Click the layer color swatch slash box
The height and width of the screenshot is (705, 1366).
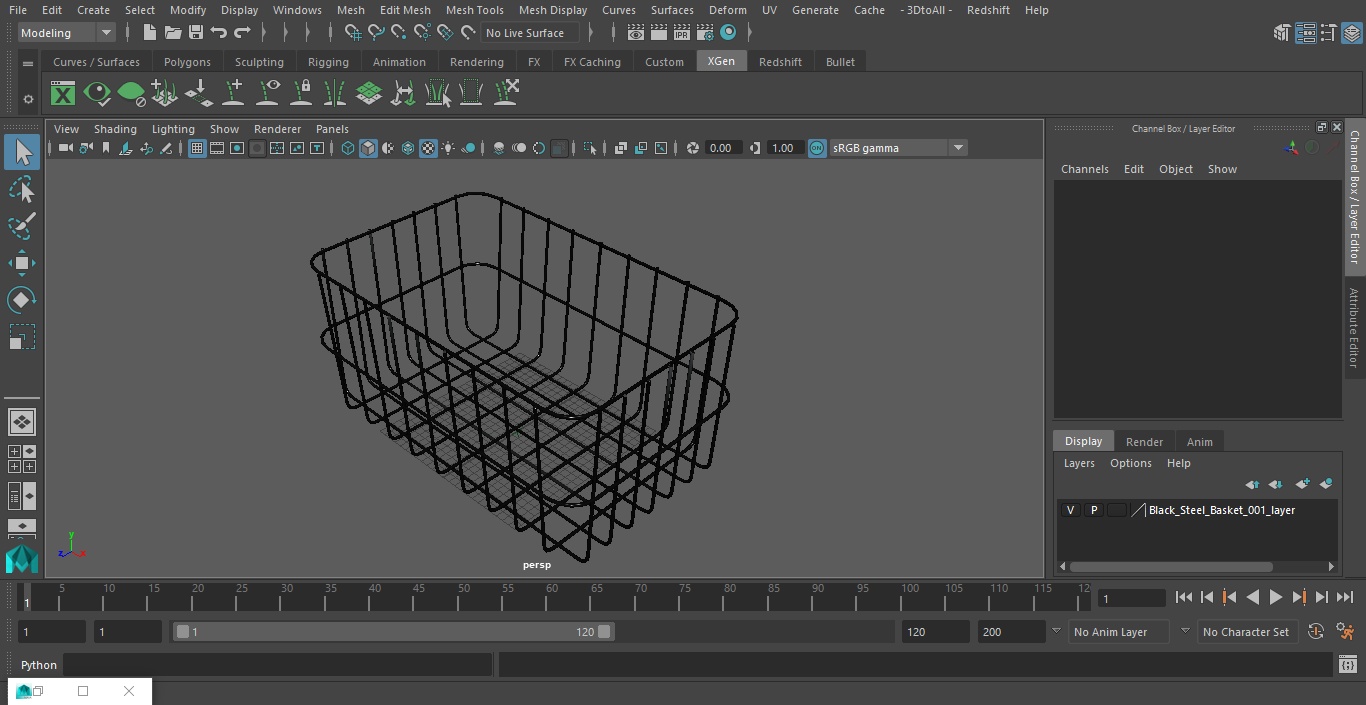[x=1138, y=510]
